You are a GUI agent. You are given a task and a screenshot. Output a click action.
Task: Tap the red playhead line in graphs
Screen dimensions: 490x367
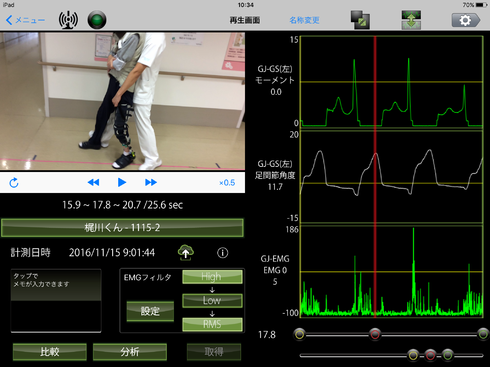[375, 177]
